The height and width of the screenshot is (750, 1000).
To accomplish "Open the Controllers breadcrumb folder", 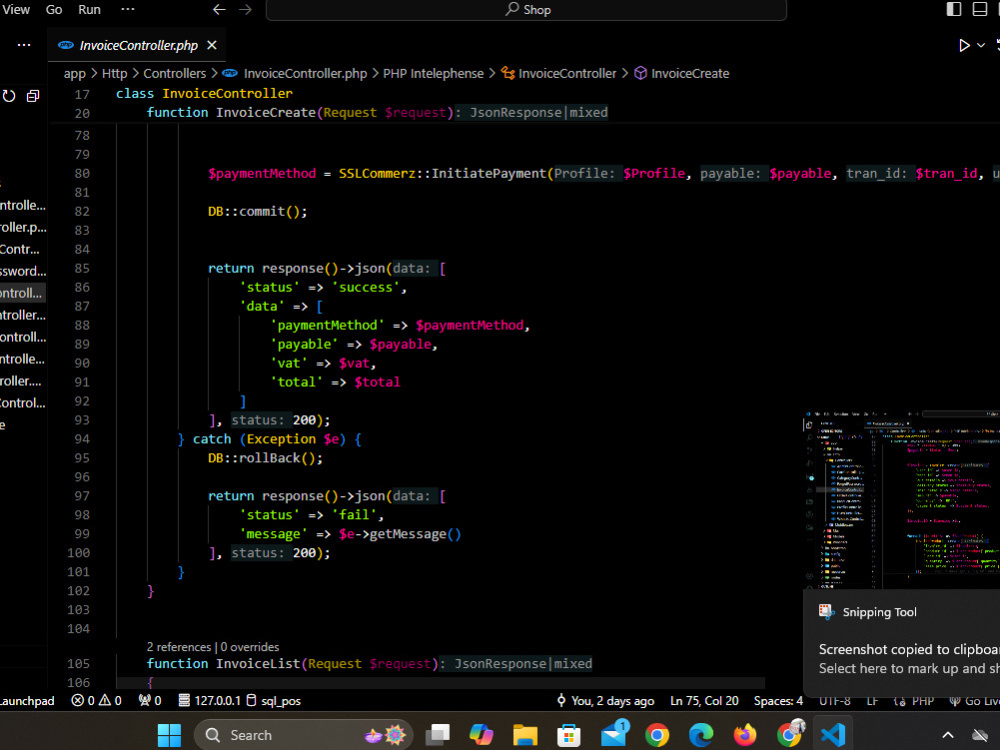I will [175, 73].
